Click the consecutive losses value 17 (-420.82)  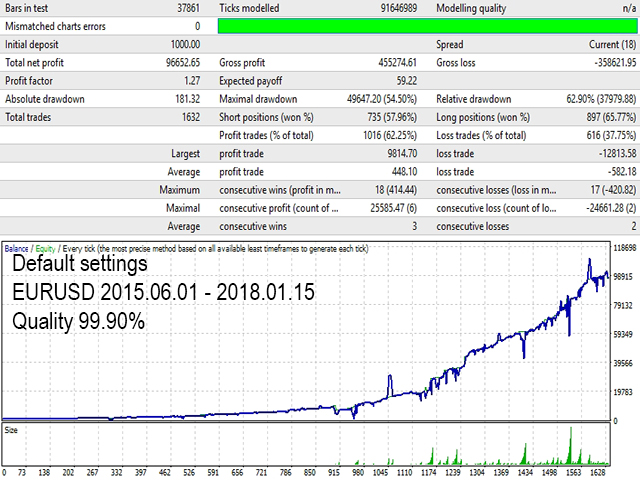point(613,190)
